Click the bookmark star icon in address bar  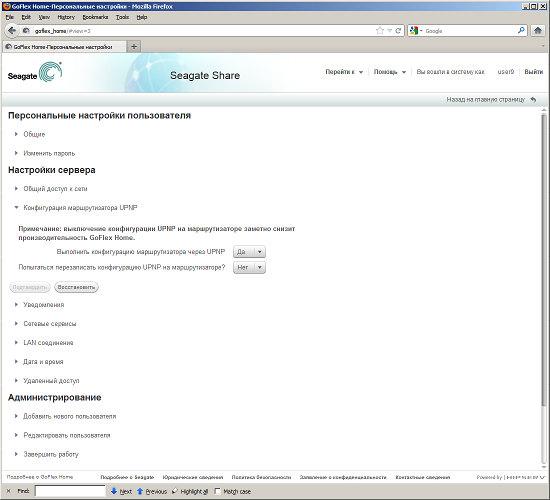tap(380, 31)
